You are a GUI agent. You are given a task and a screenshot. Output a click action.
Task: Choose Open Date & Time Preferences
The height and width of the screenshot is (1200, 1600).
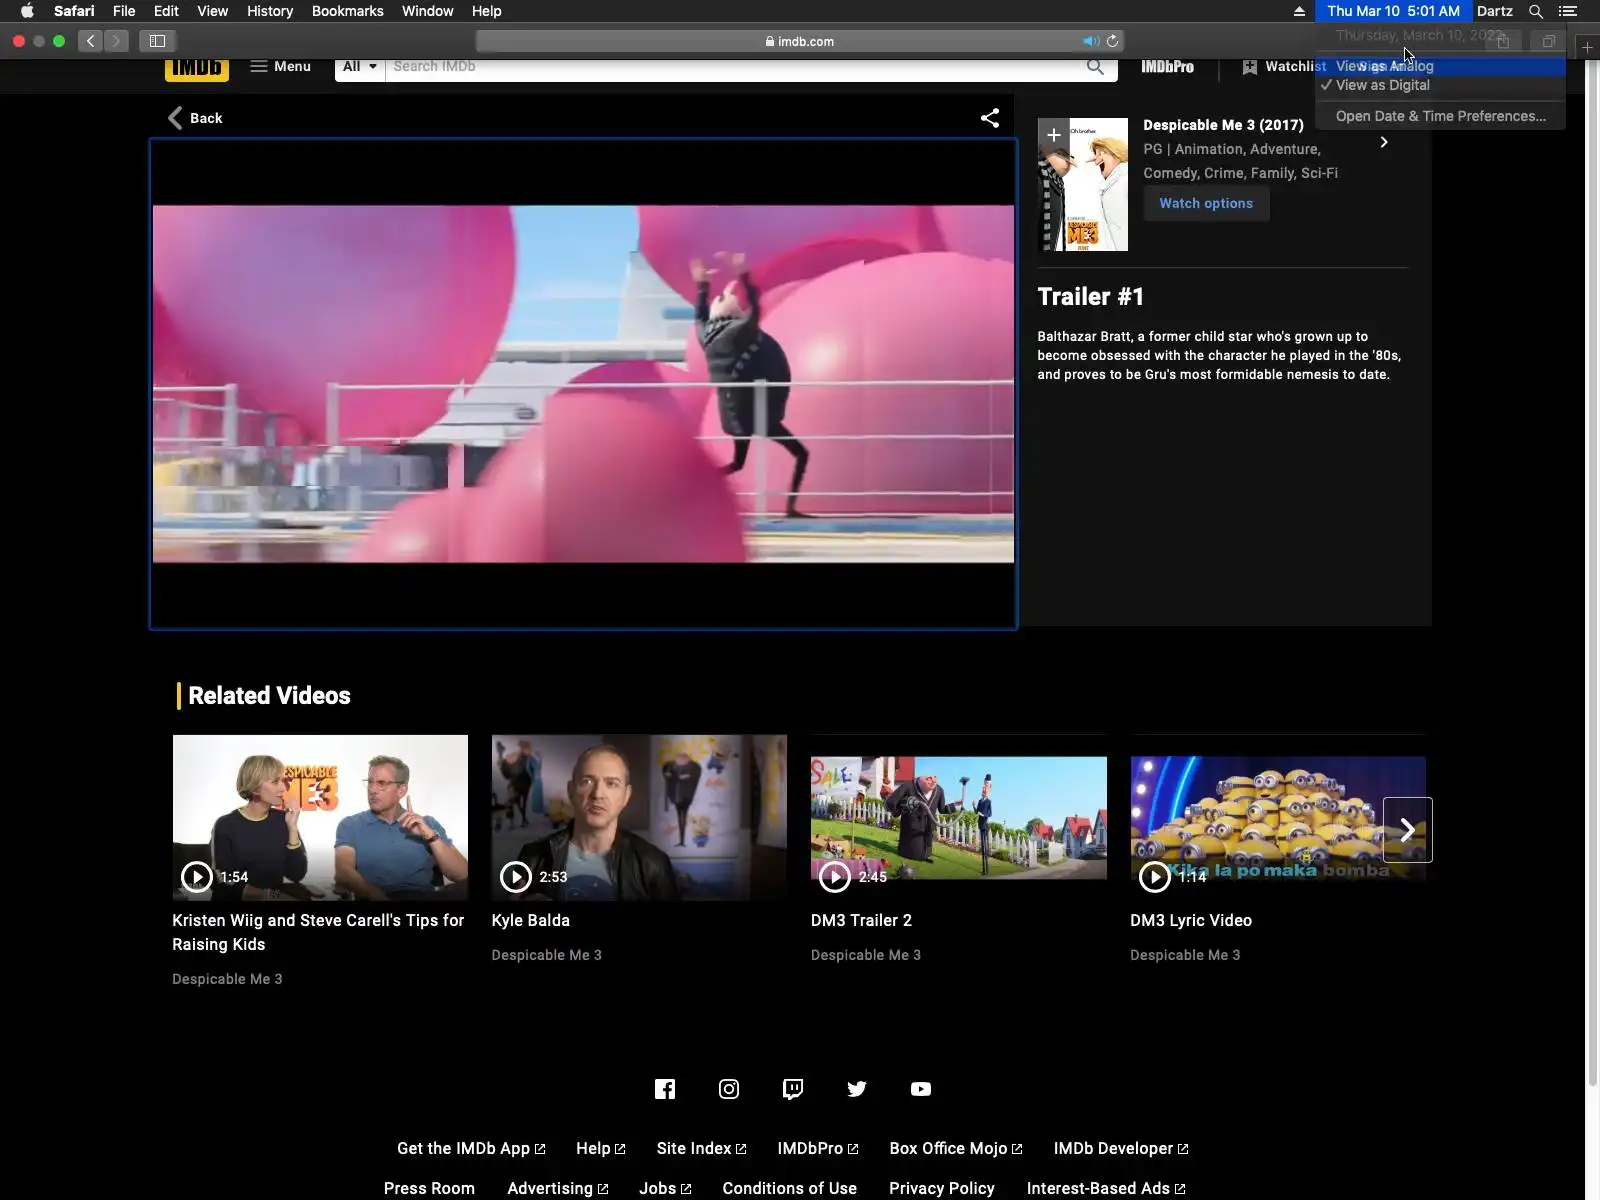[x=1440, y=116]
